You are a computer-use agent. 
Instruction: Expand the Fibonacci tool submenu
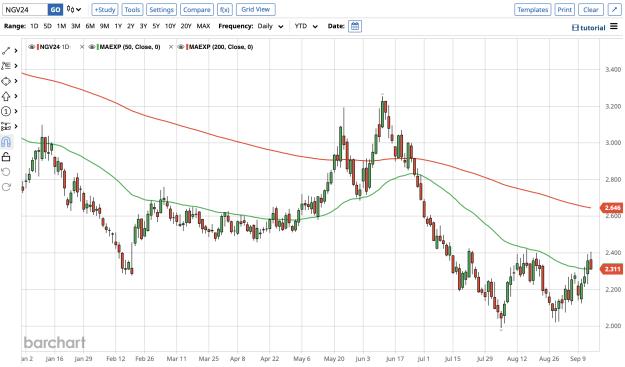(16, 66)
